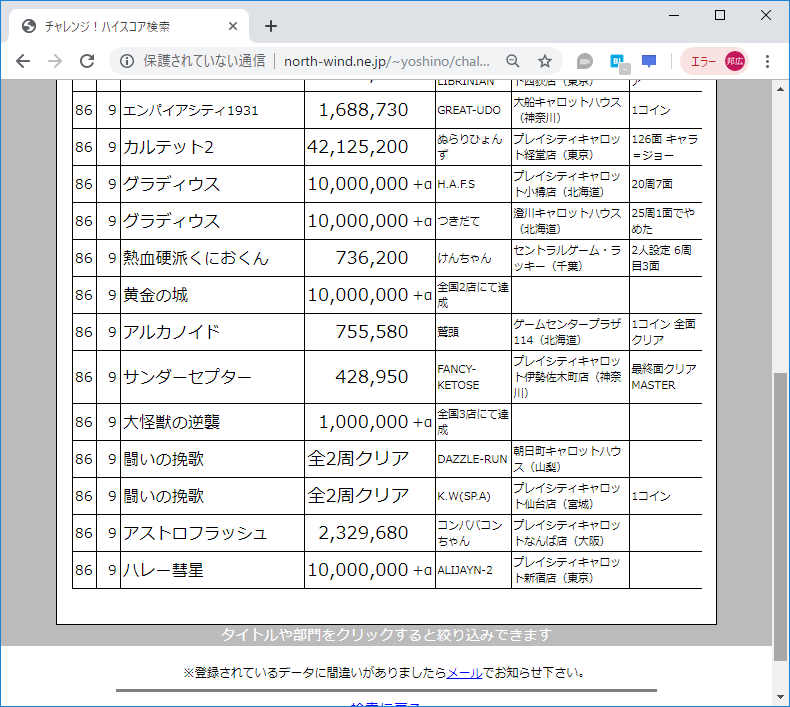Click player name FANCY-KETOSE
Viewport: 790px width, 707px height.
(x=458, y=377)
